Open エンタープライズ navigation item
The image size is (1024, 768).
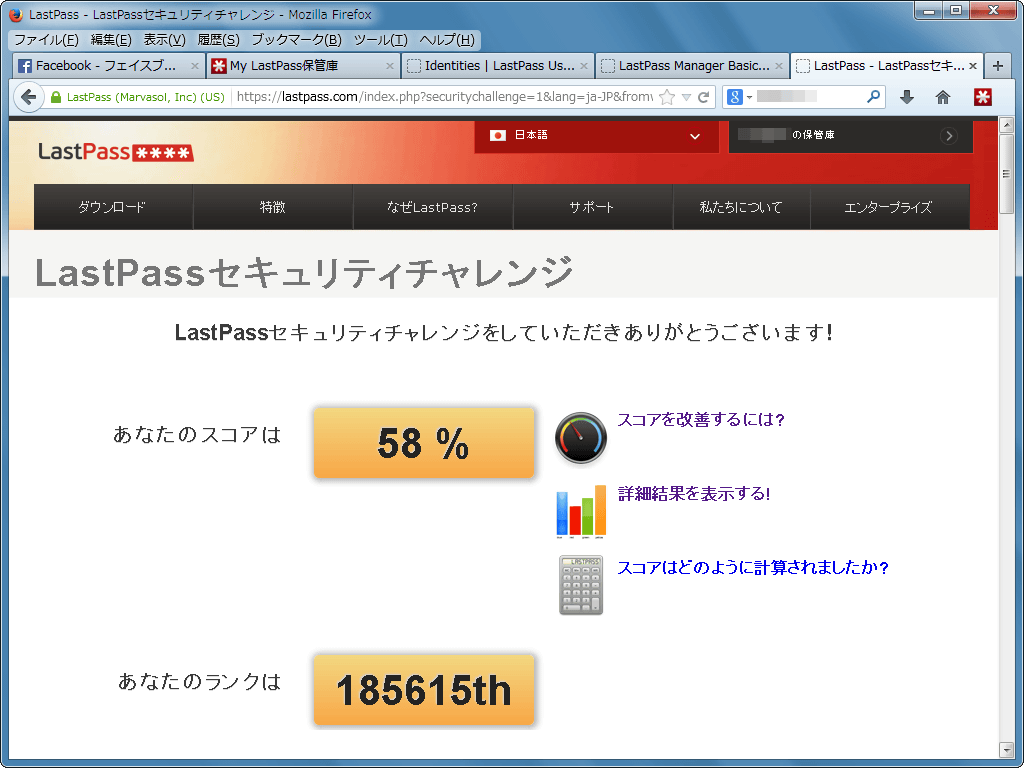[x=889, y=207]
